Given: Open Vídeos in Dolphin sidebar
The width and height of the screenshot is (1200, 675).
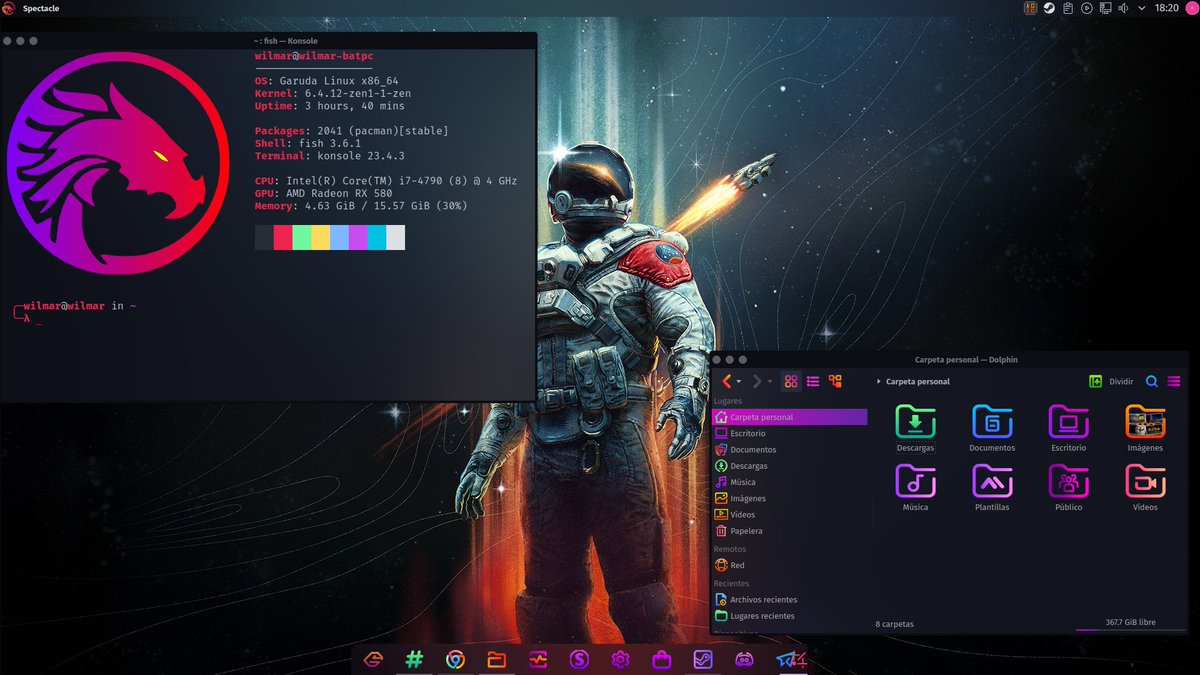Looking at the screenshot, I should (790, 515).
